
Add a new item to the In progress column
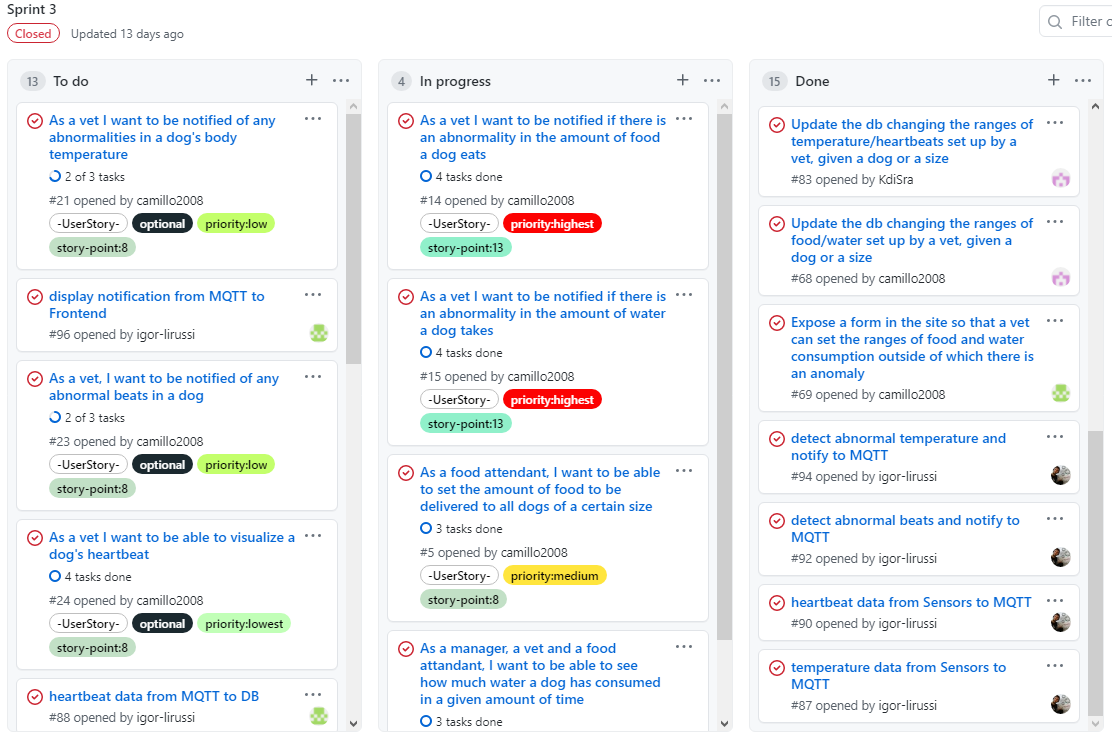click(682, 80)
